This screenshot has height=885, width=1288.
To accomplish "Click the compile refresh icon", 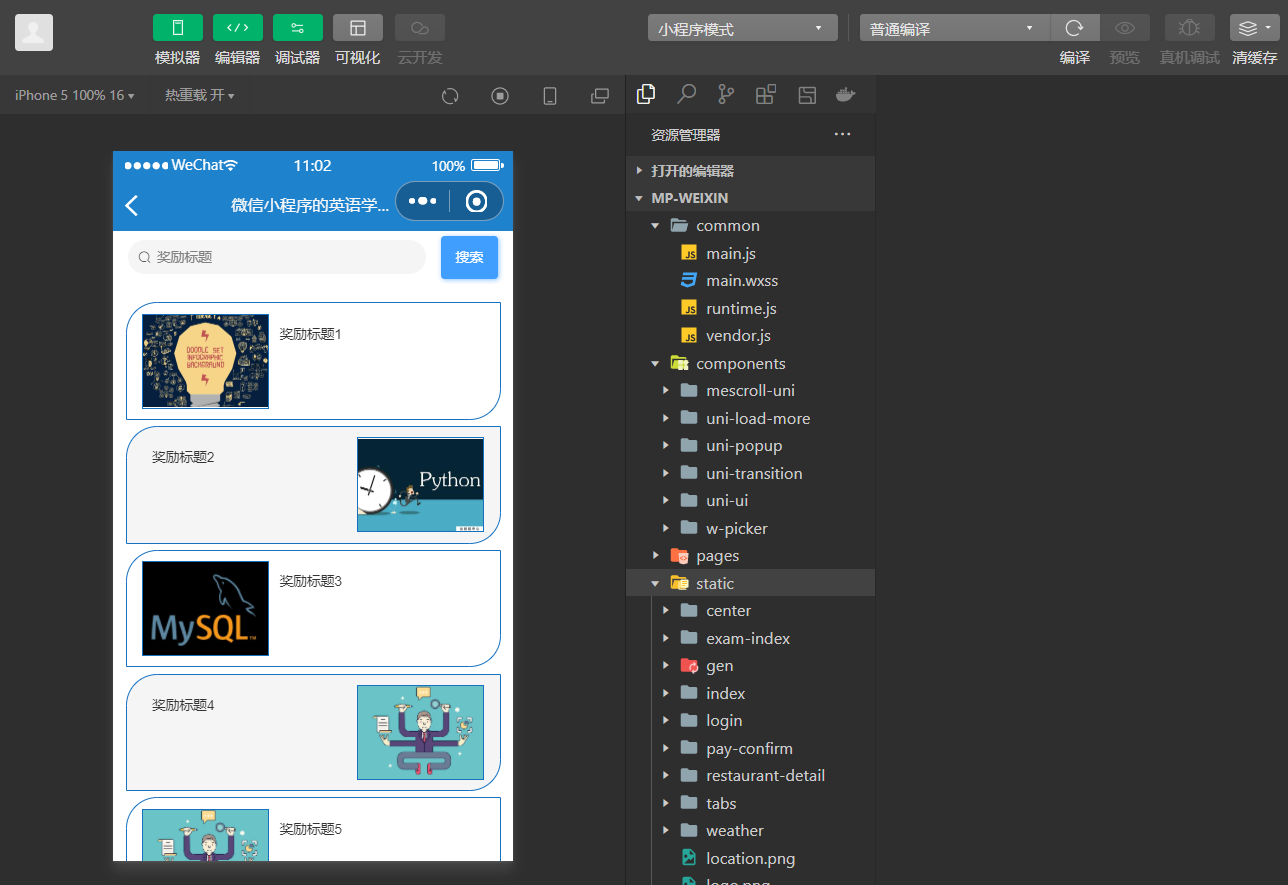I will click(x=1075, y=28).
